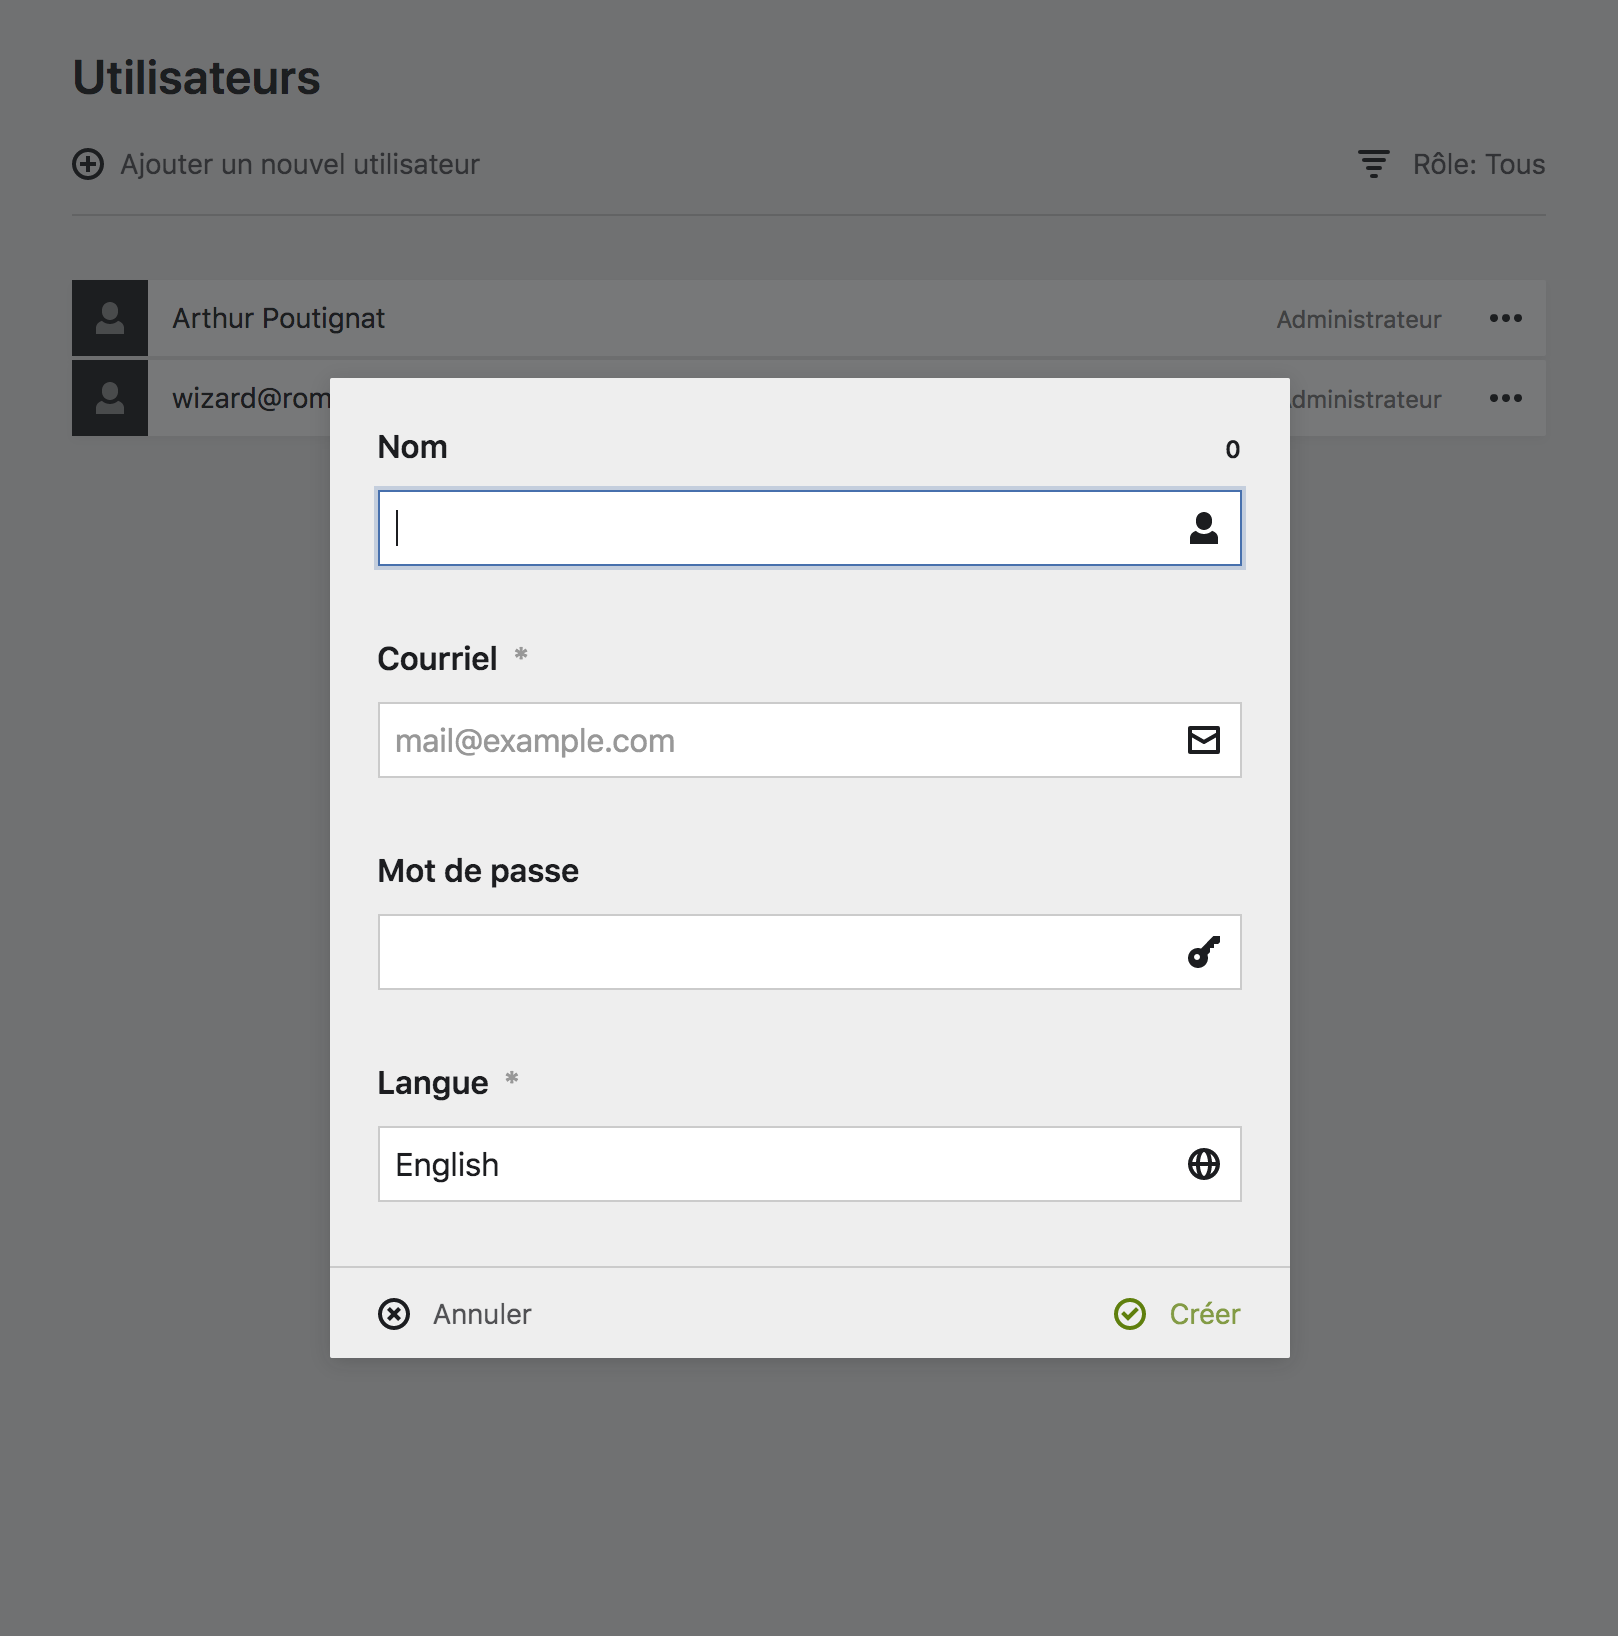This screenshot has width=1618, height=1636.
Task: Click the key icon in password field
Action: [1203, 952]
